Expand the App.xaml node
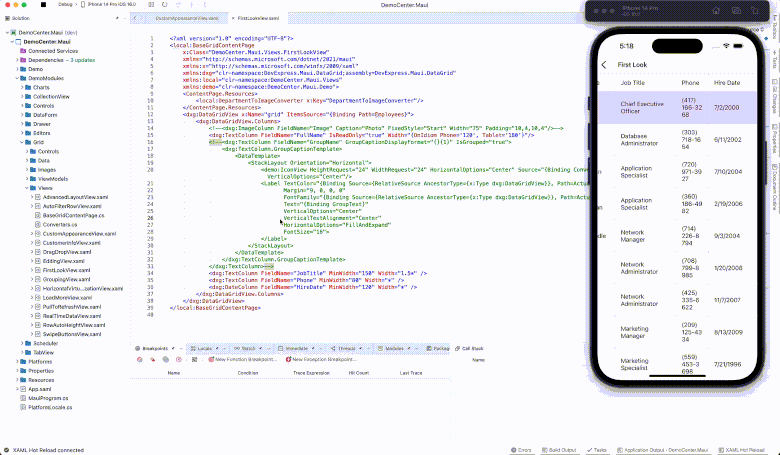The width and height of the screenshot is (780, 455). tap(17, 389)
